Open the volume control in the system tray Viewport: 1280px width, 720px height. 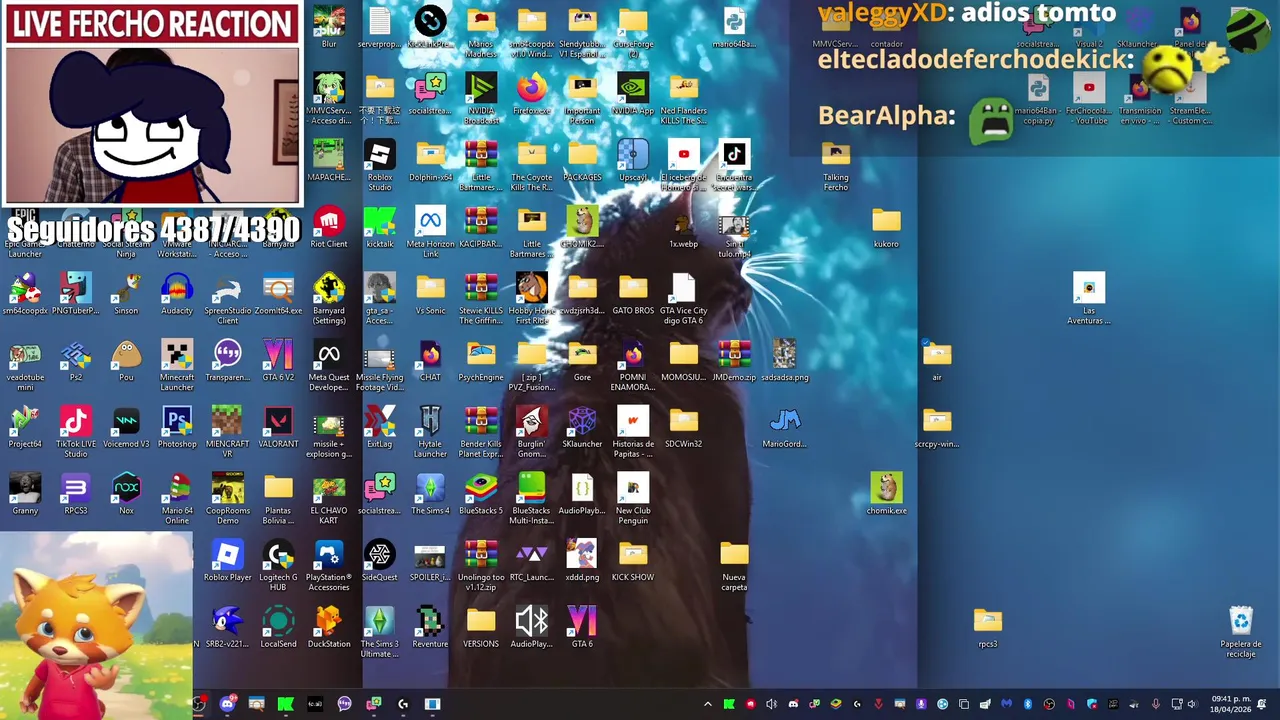coord(1192,704)
